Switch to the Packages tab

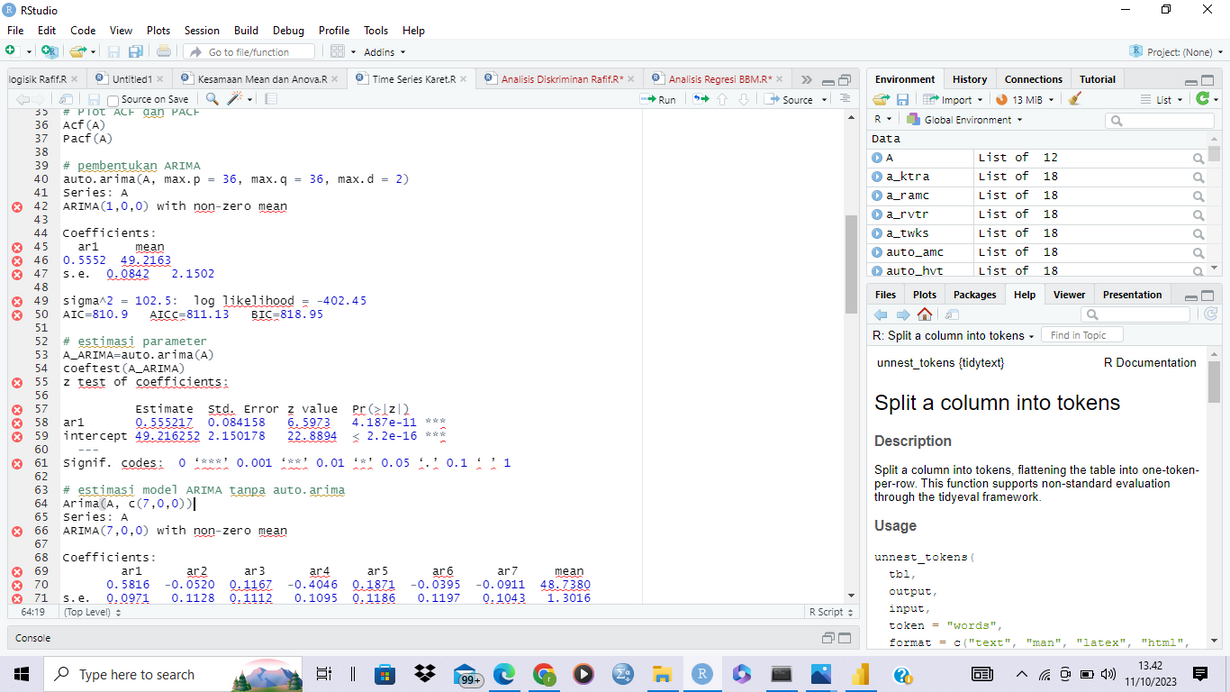click(x=974, y=295)
